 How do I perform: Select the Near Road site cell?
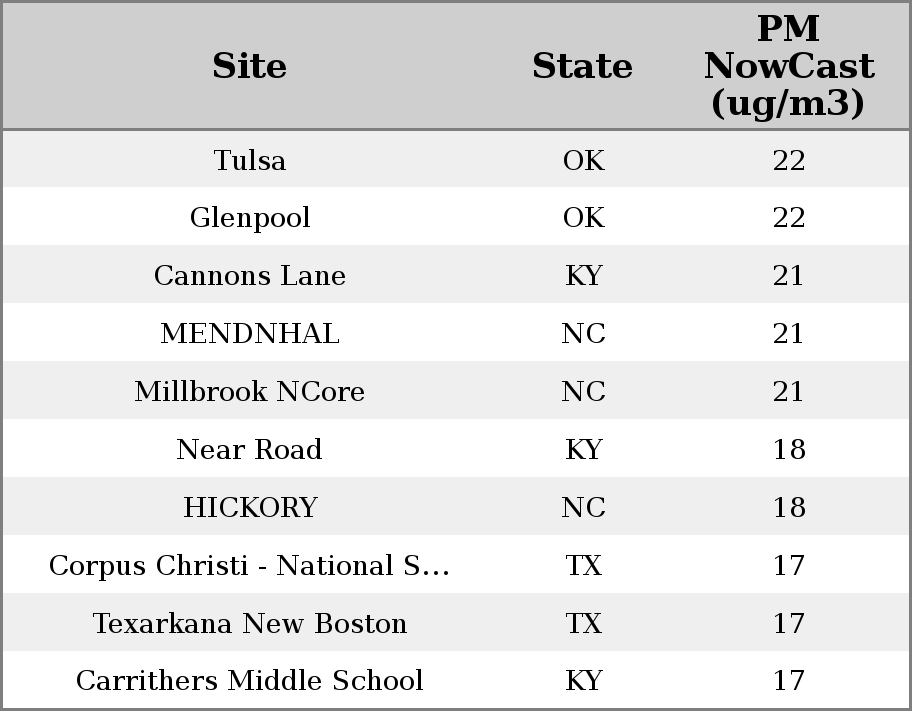(250, 449)
